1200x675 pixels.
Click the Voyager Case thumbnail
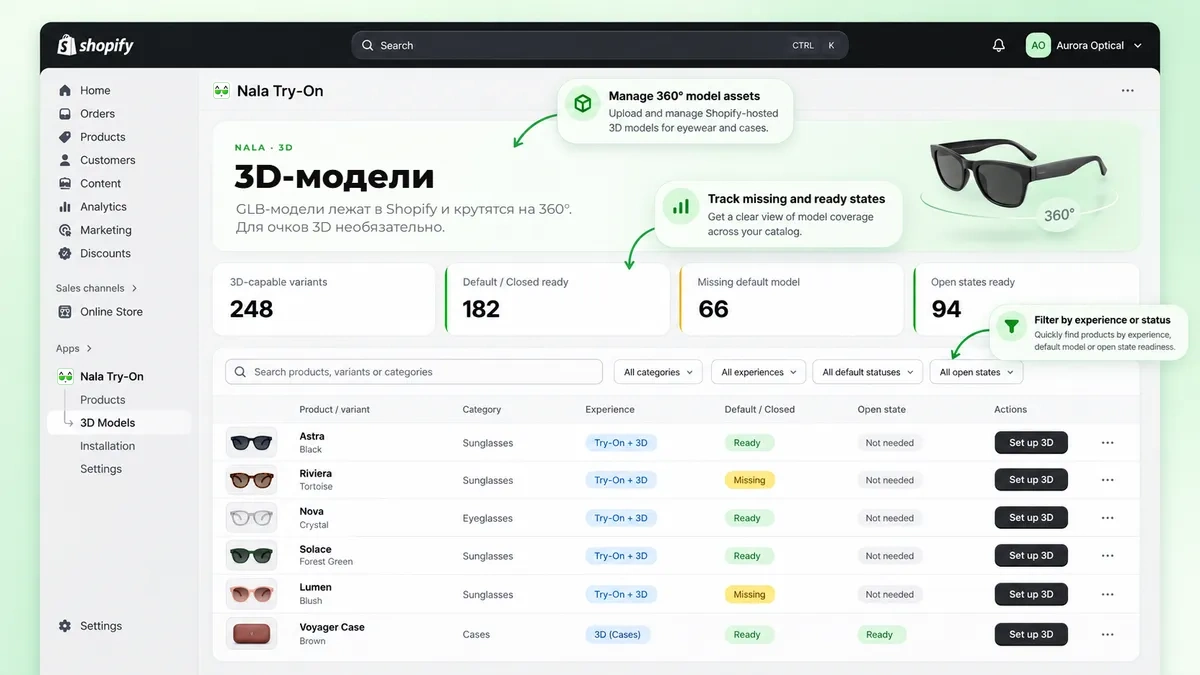tap(252, 634)
